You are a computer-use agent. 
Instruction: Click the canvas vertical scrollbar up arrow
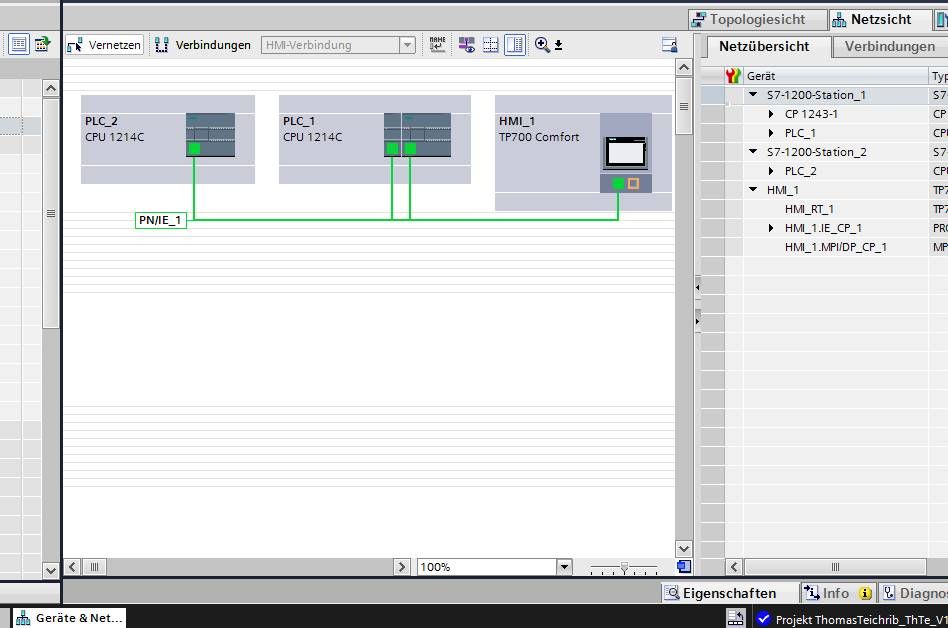point(684,67)
